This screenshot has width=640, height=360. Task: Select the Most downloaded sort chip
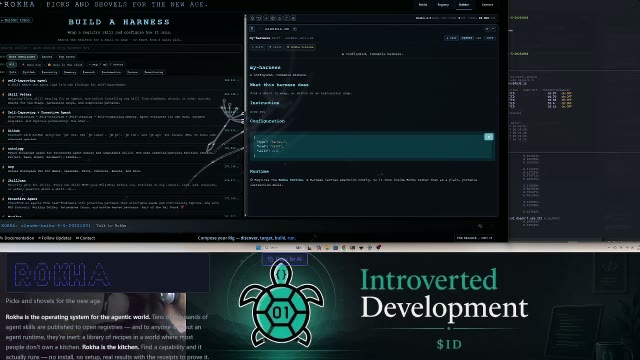(x=22, y=57)
